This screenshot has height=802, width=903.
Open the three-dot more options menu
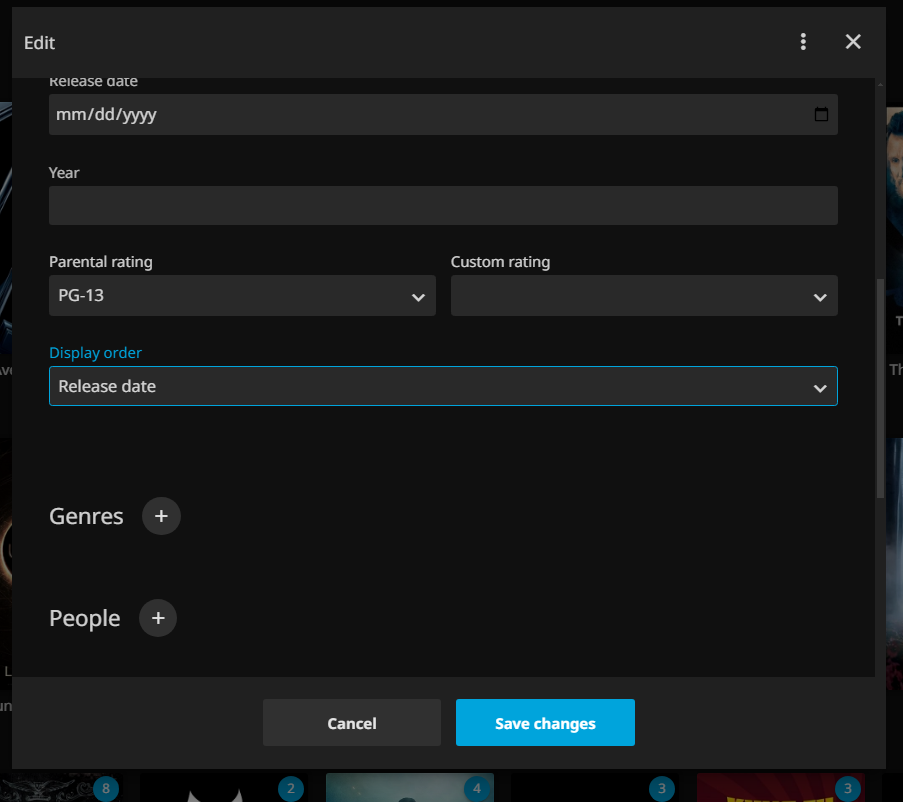pyautogui.click(x=803, y=42)
